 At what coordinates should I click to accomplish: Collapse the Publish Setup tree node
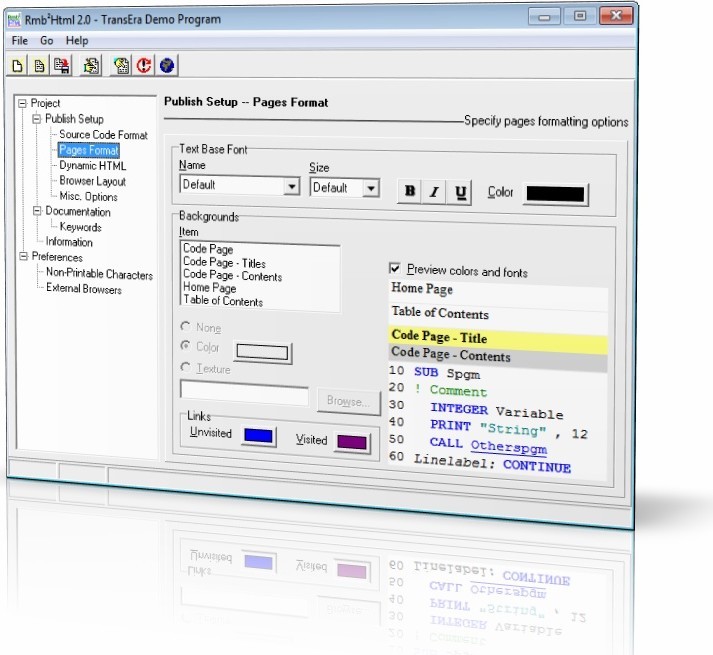coord(36,119)
